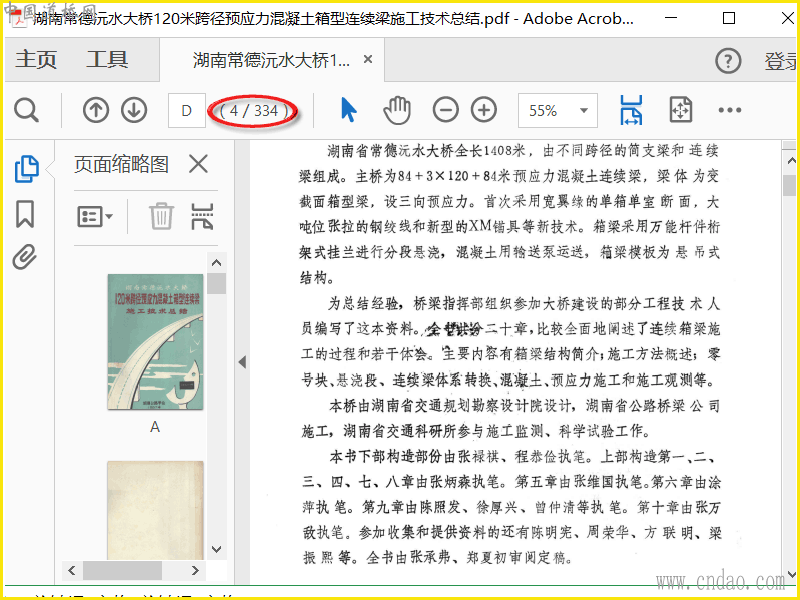This screenshot has height=600, width=800.
Task: Switch to the 工具 tab
Action: [x=107, y=60]
